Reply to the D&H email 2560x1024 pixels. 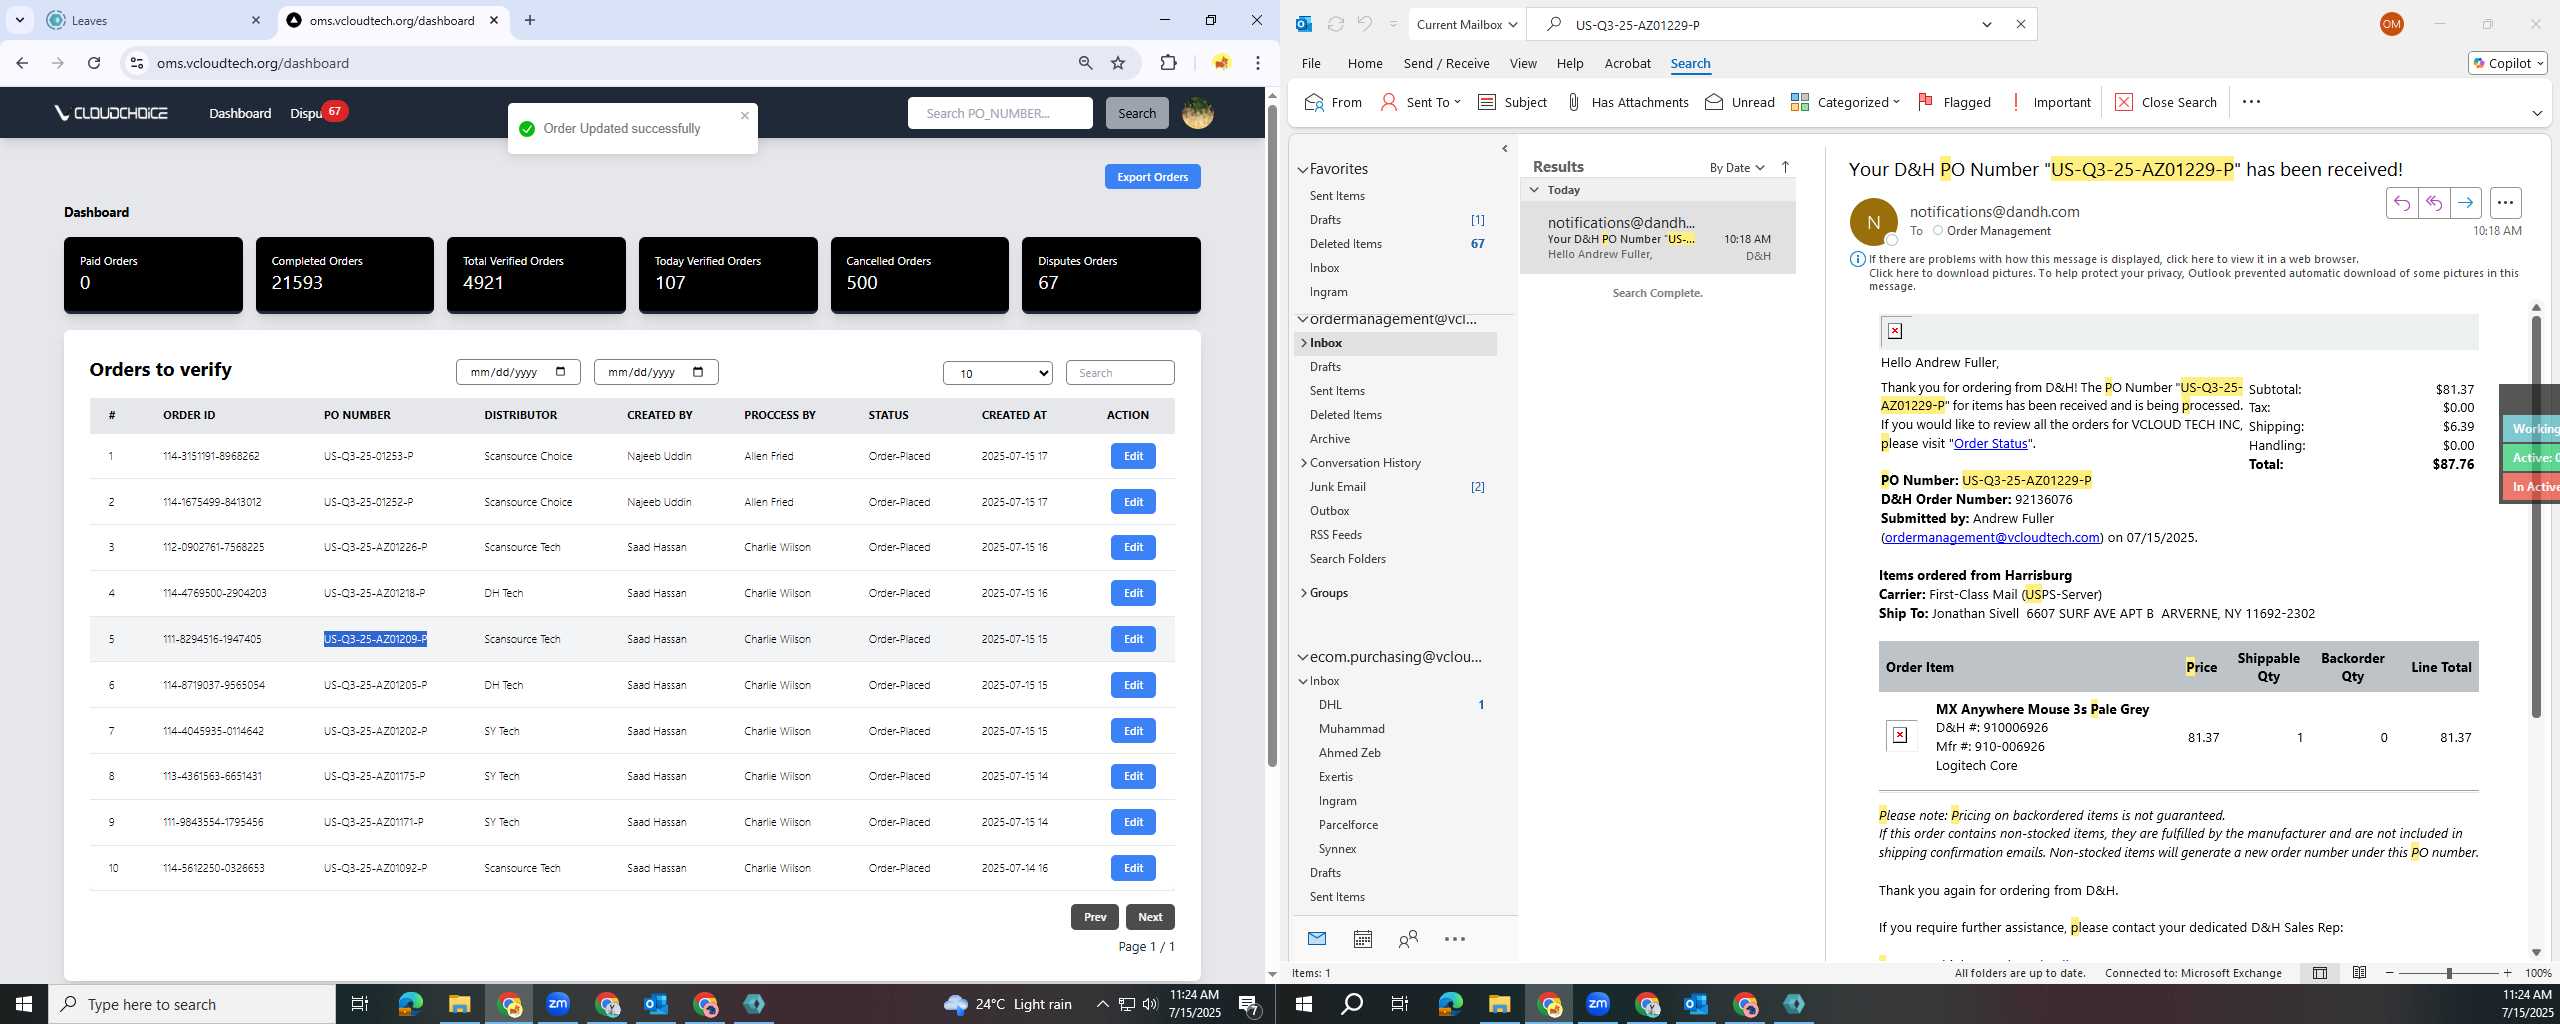pyautogui.click(x=2401, y=203)
